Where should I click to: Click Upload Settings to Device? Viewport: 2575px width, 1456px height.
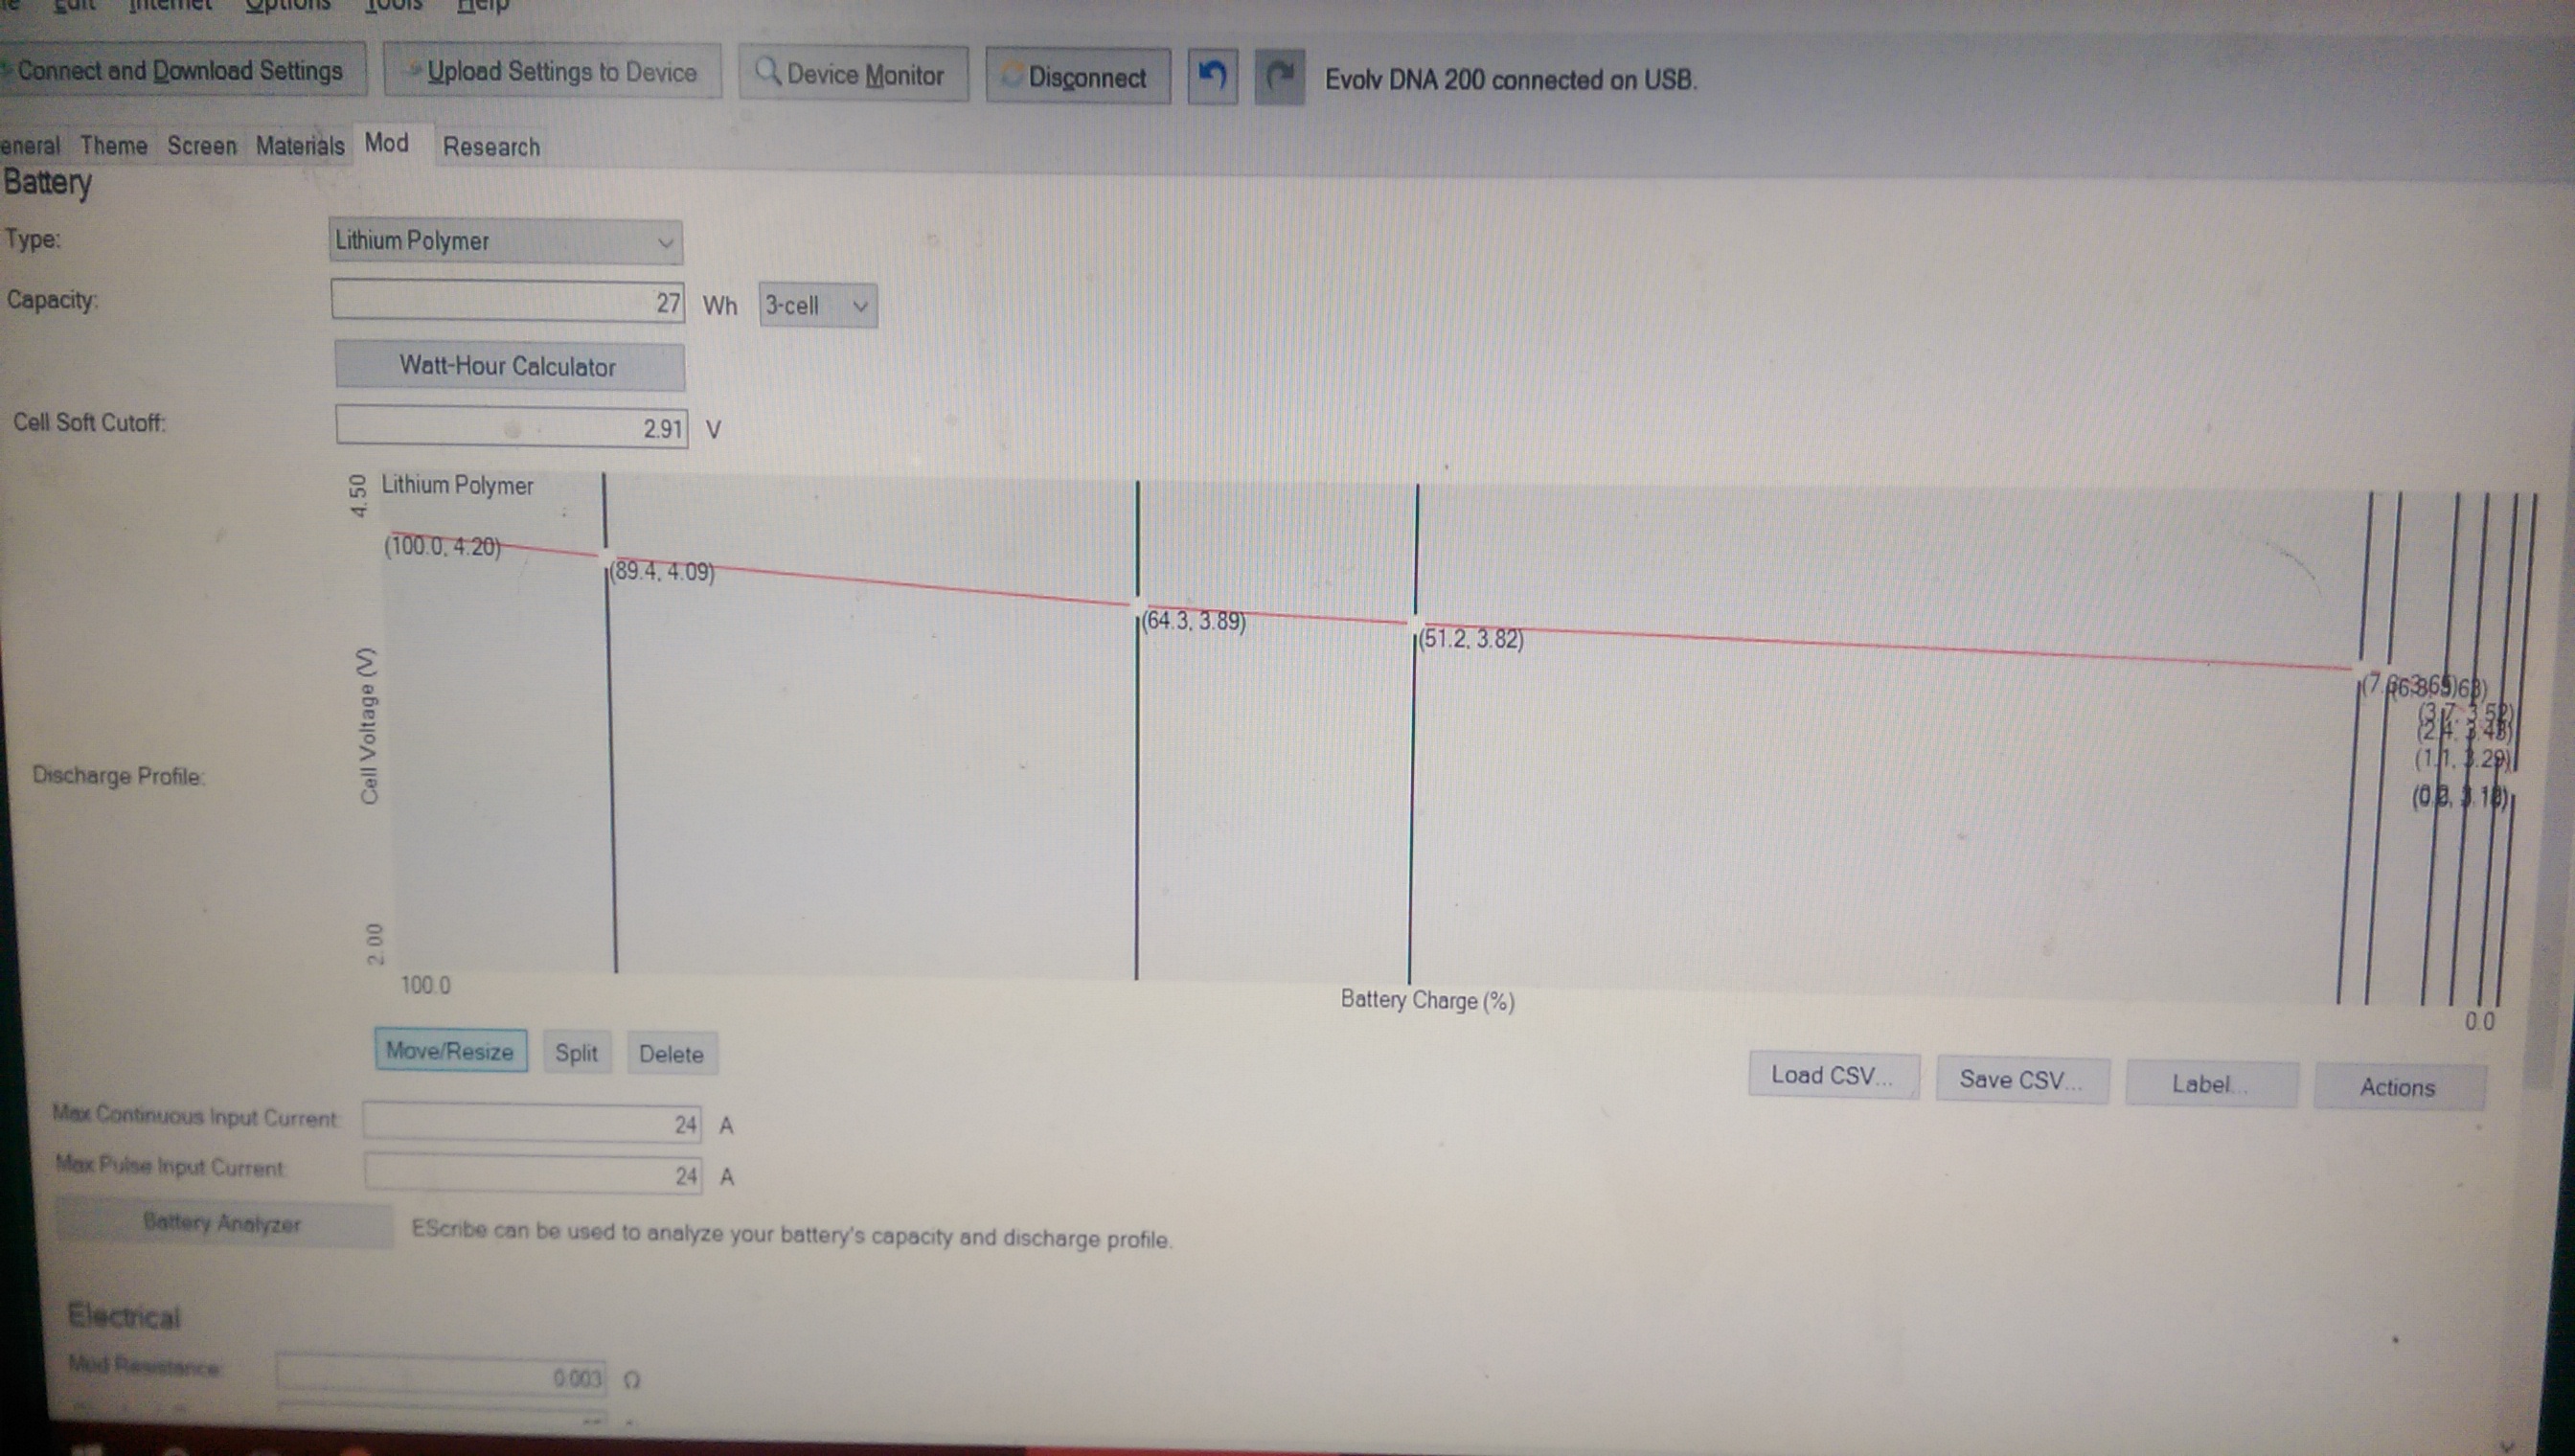coord(552,72)
